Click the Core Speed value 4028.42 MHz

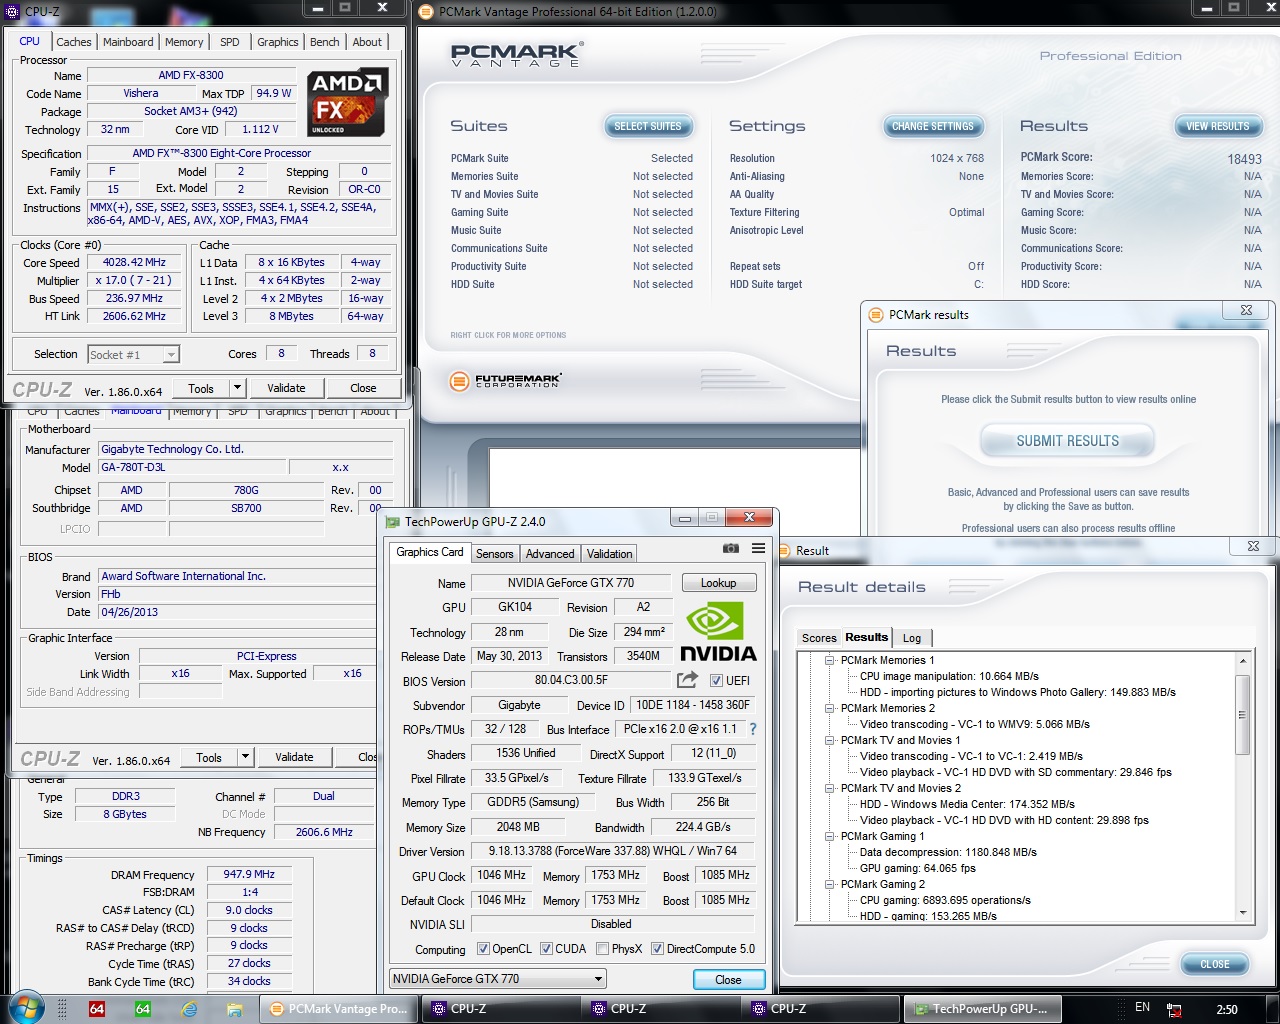click(135, 262)
